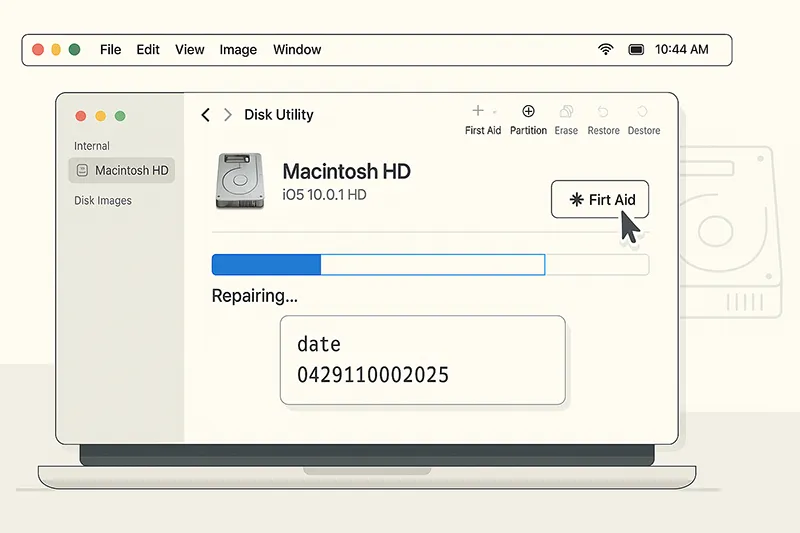Open the View menu
Viewport: 800px width, 533px height.
(189, 49)
